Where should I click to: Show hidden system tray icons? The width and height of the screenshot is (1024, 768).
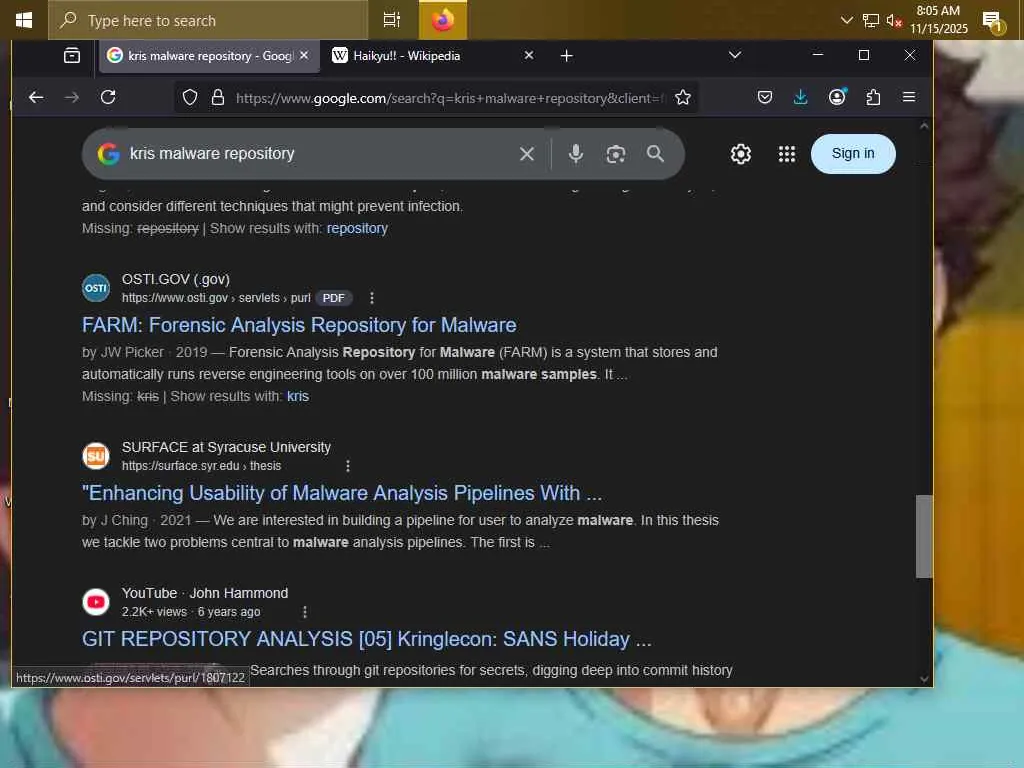point(847,20)
